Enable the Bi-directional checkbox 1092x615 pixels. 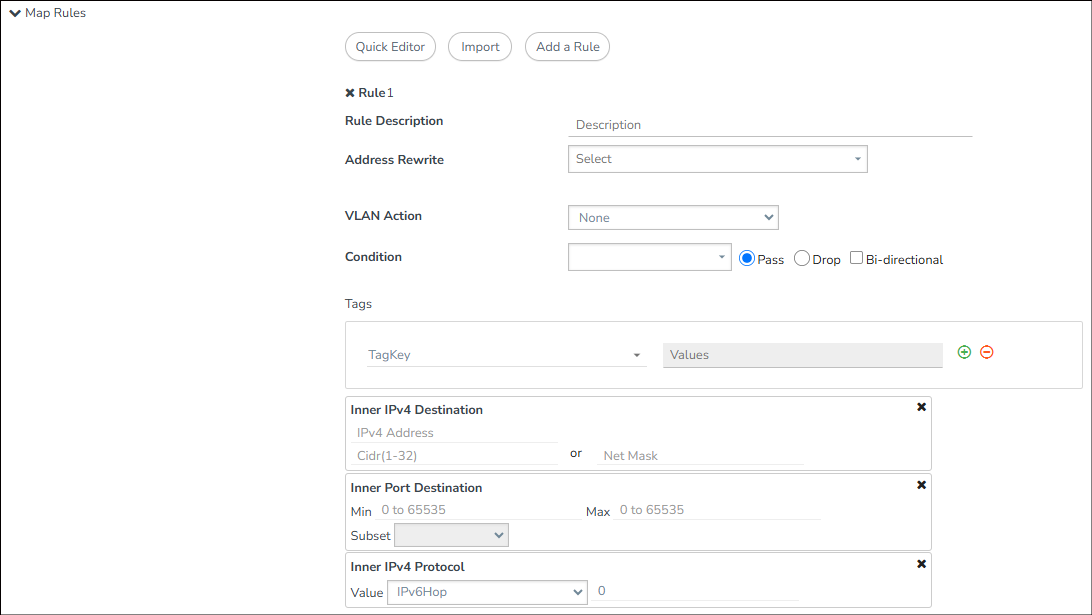(x=856, y=258)
